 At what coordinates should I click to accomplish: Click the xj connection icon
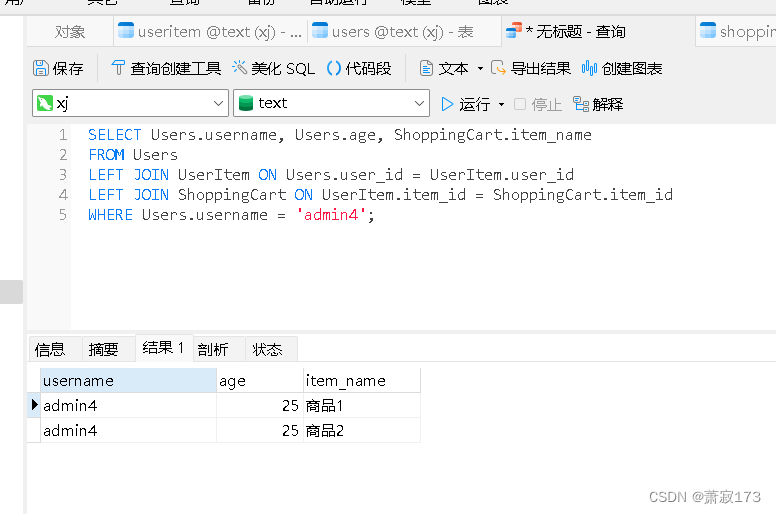[45, 103]
